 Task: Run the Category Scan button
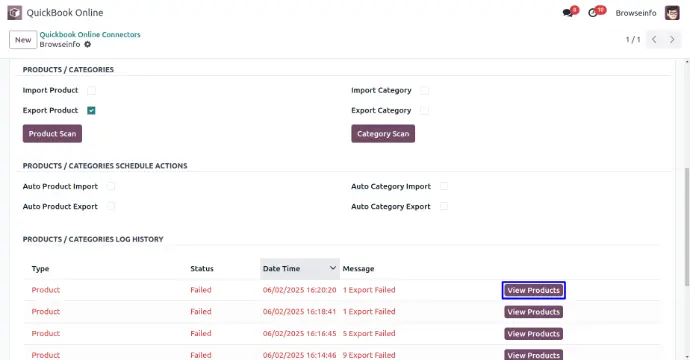(383, 134)
